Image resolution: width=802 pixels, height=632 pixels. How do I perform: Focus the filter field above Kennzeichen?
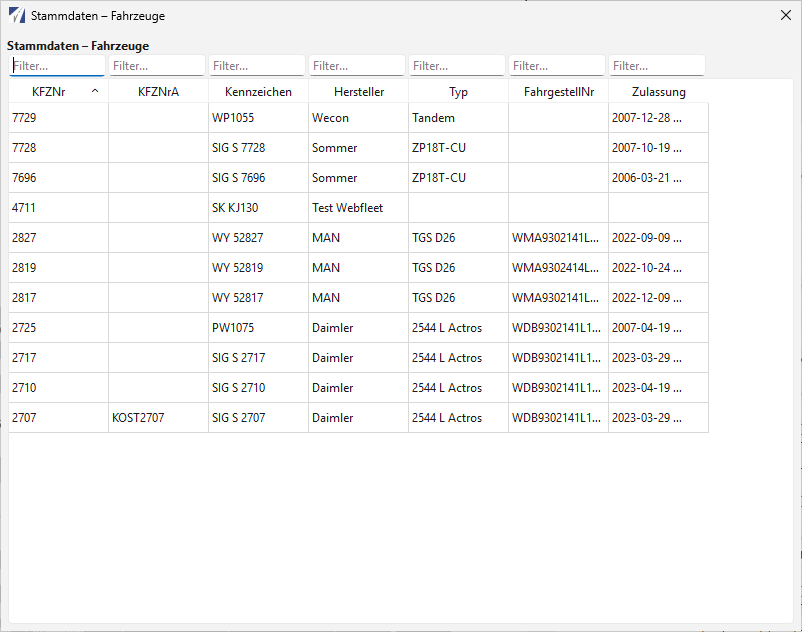257,66
